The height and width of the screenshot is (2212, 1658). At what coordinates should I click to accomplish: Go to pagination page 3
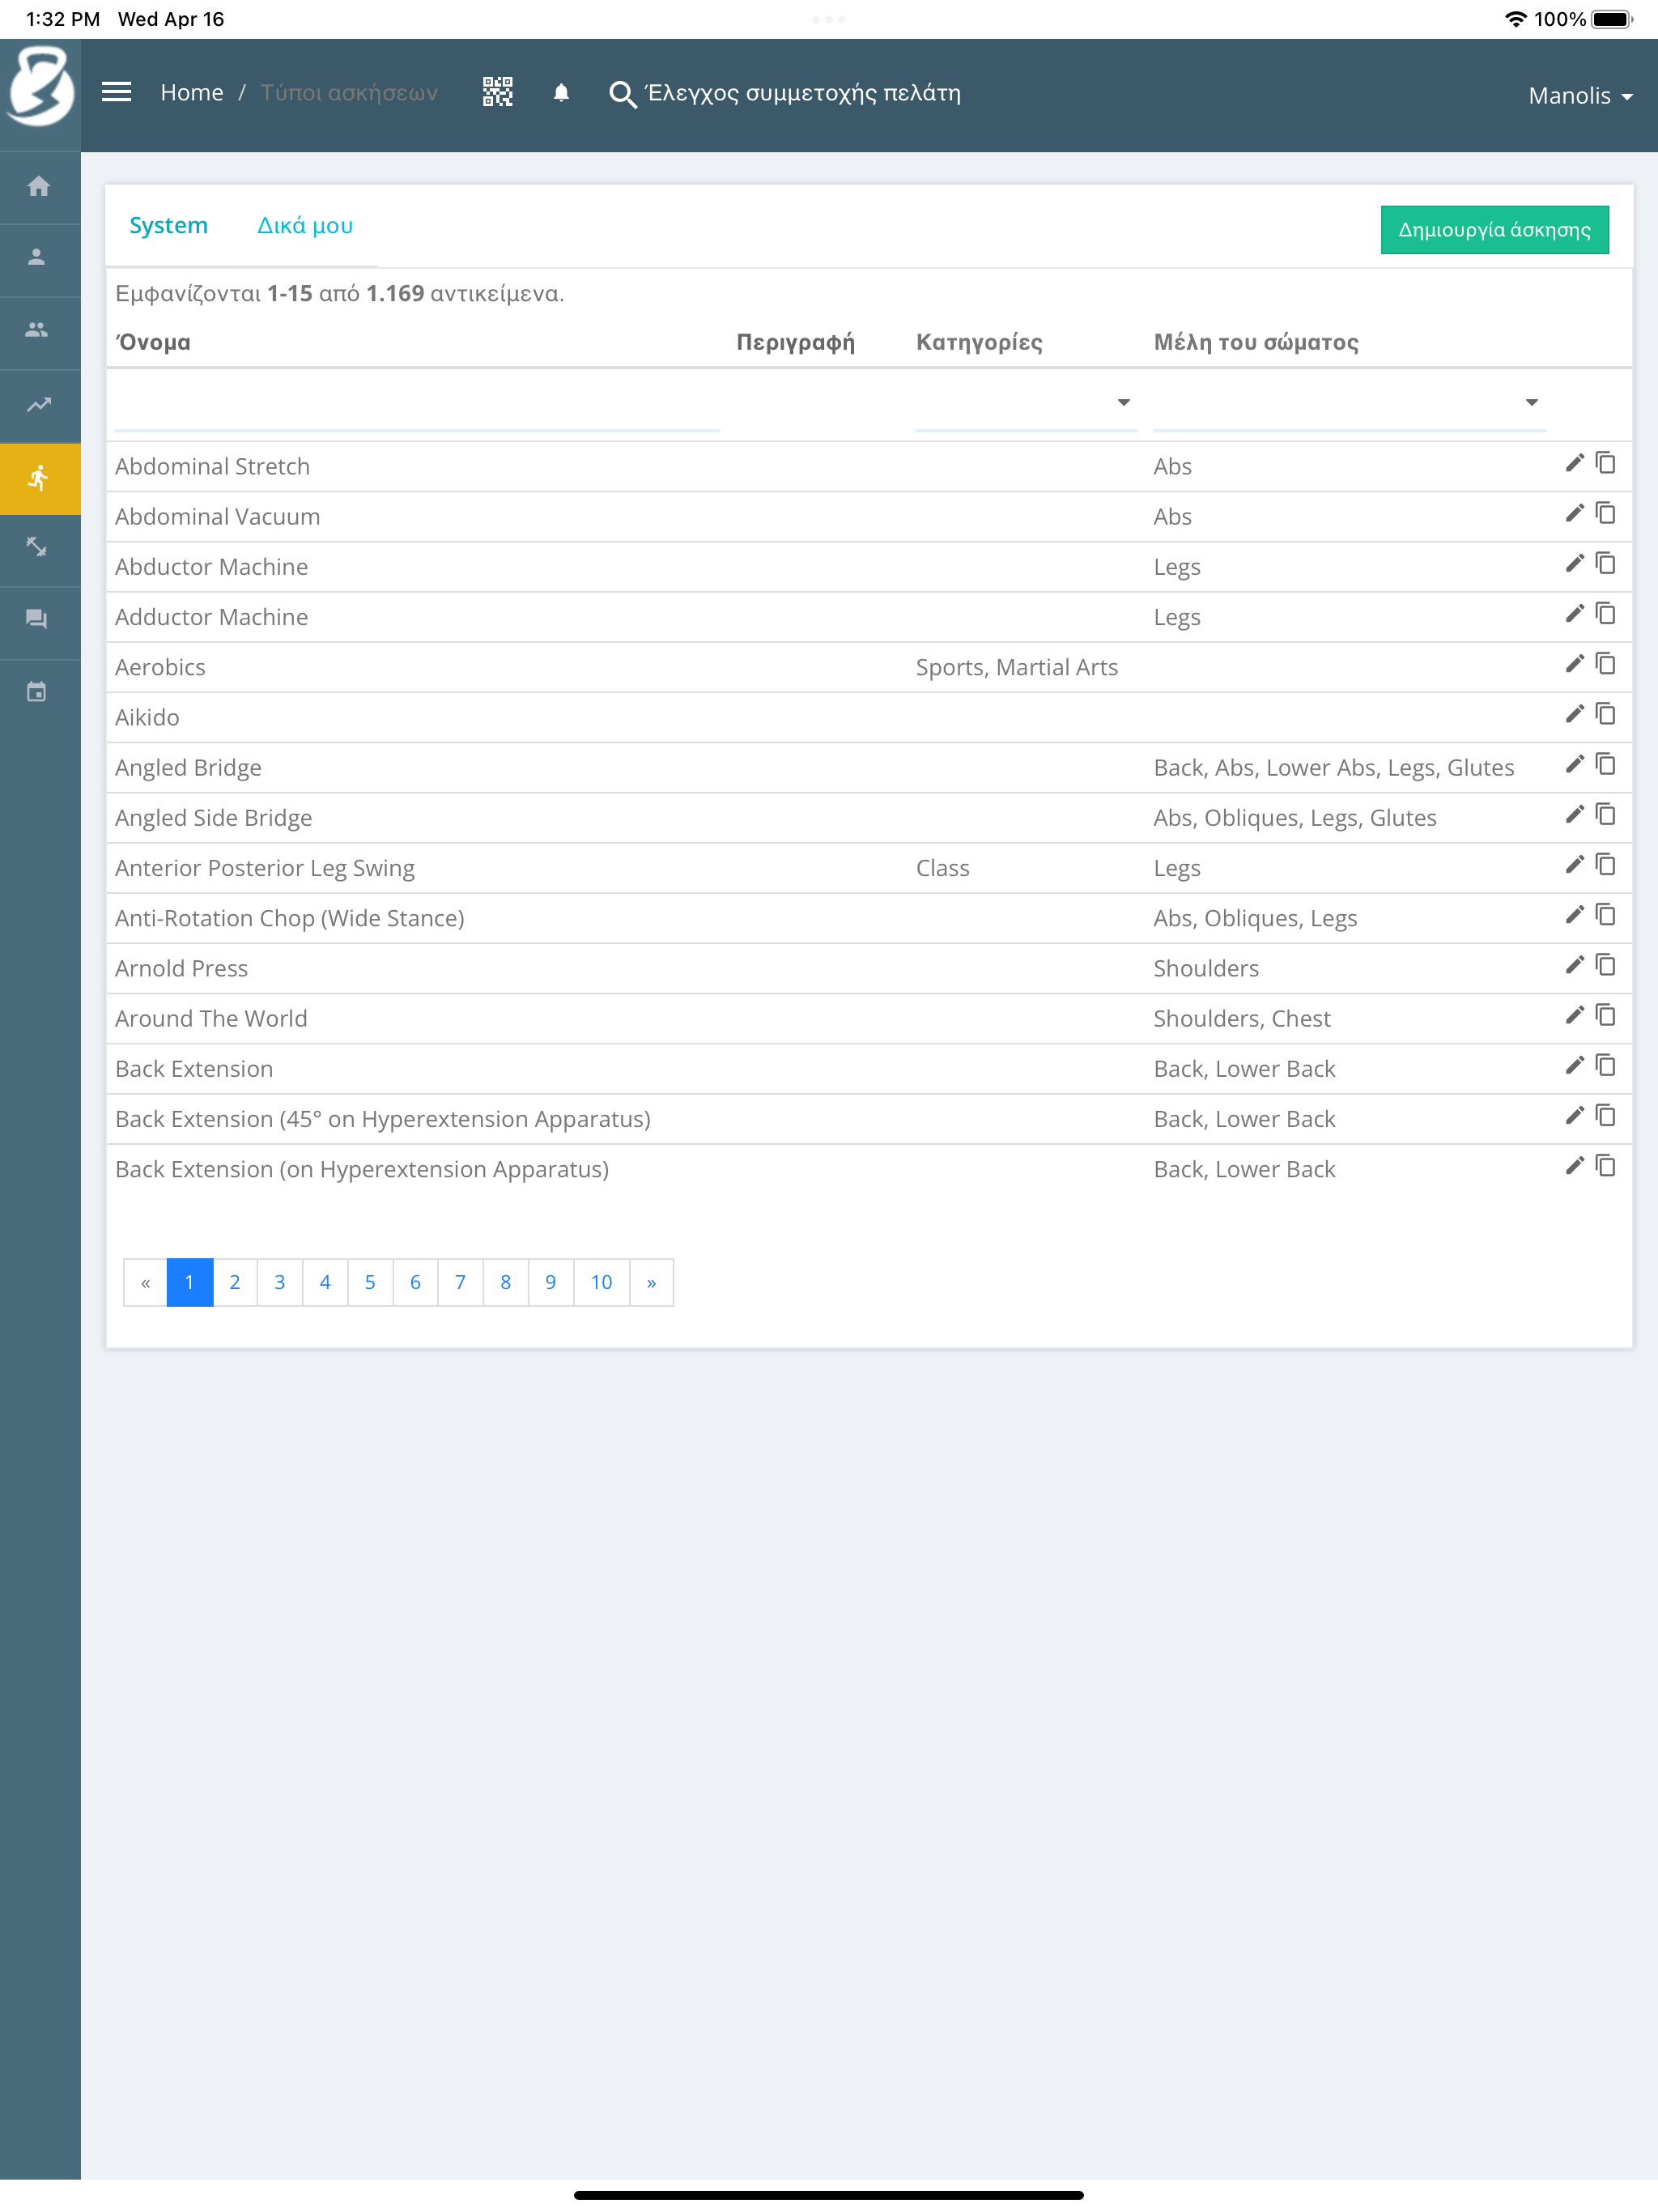tap(280, 1282)
